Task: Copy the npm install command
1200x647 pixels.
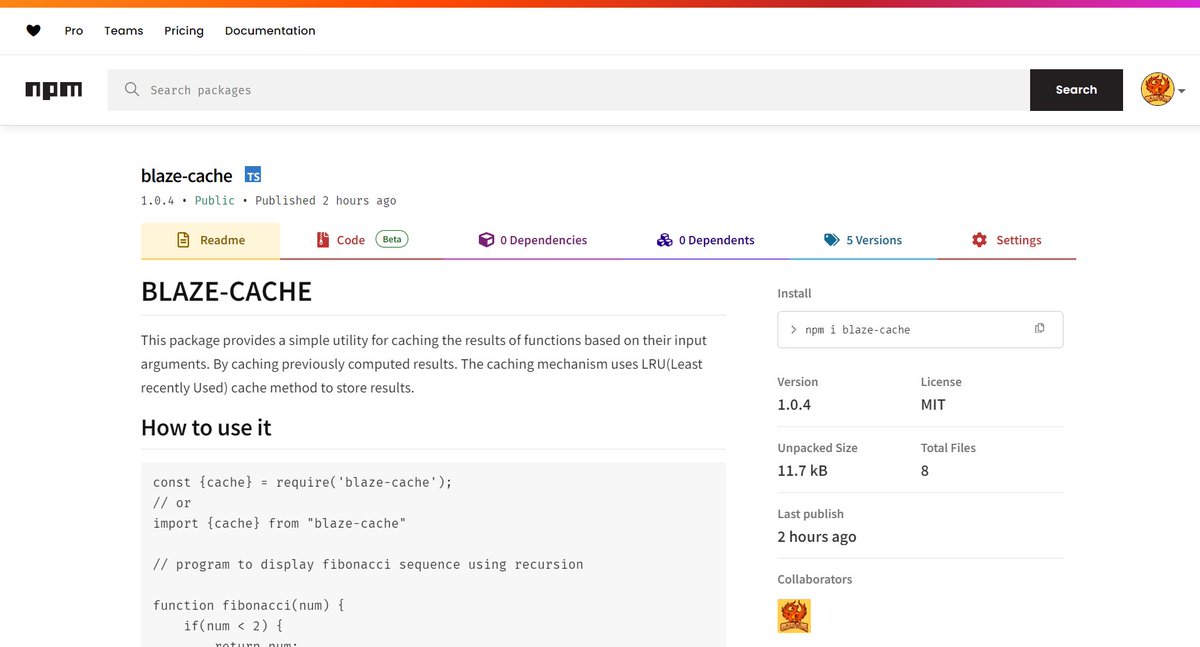Action: 1040,328
